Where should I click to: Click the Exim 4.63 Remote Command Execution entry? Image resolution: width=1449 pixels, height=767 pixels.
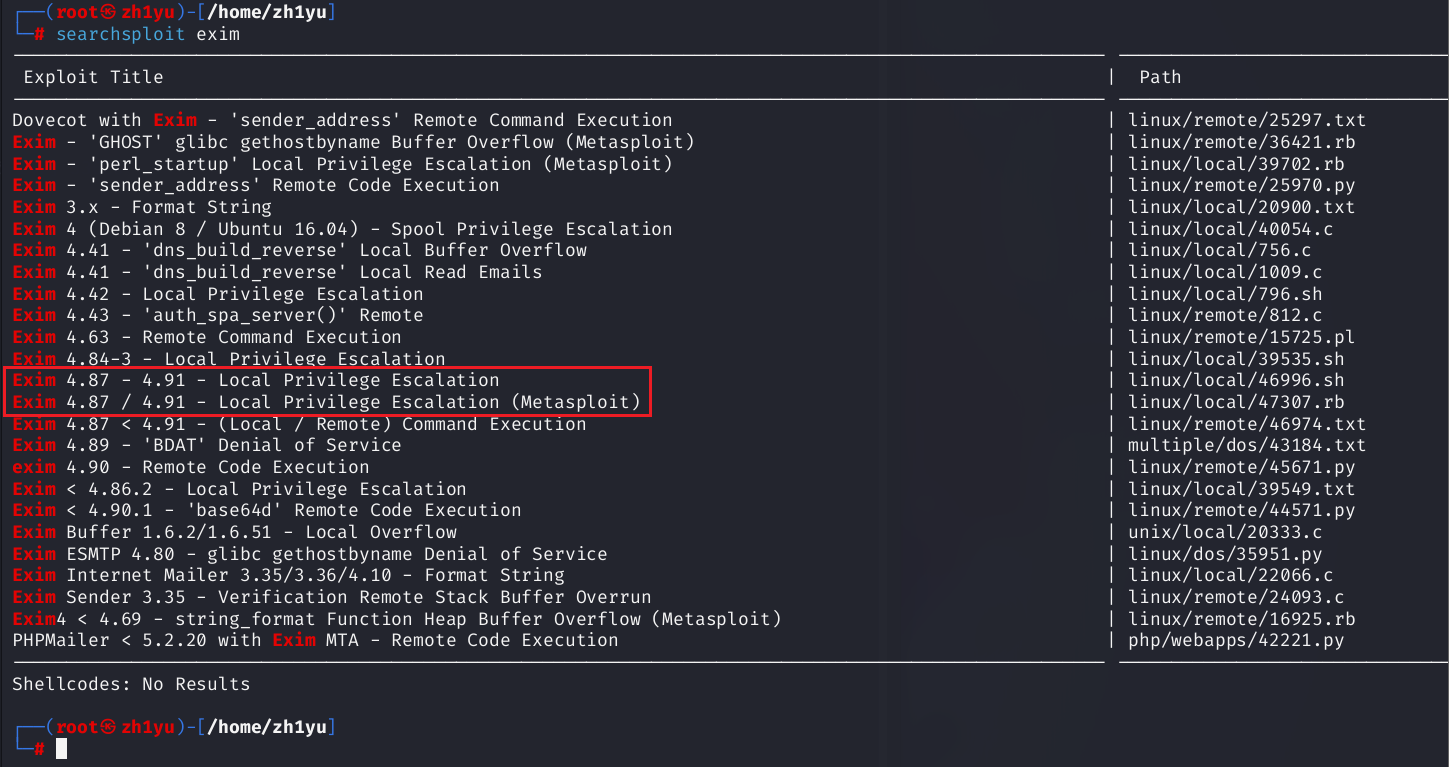pos(206,337)
